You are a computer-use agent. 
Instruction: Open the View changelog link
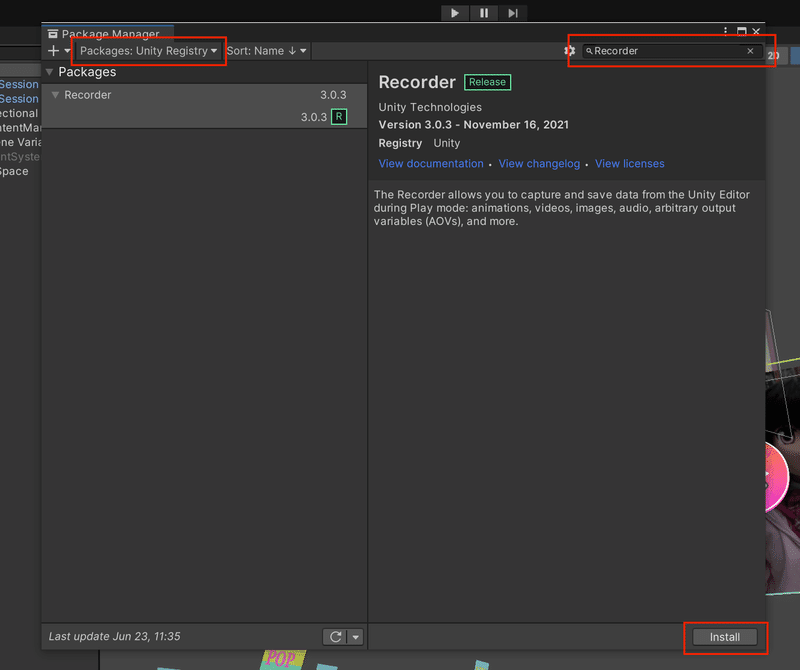[539, 164]
